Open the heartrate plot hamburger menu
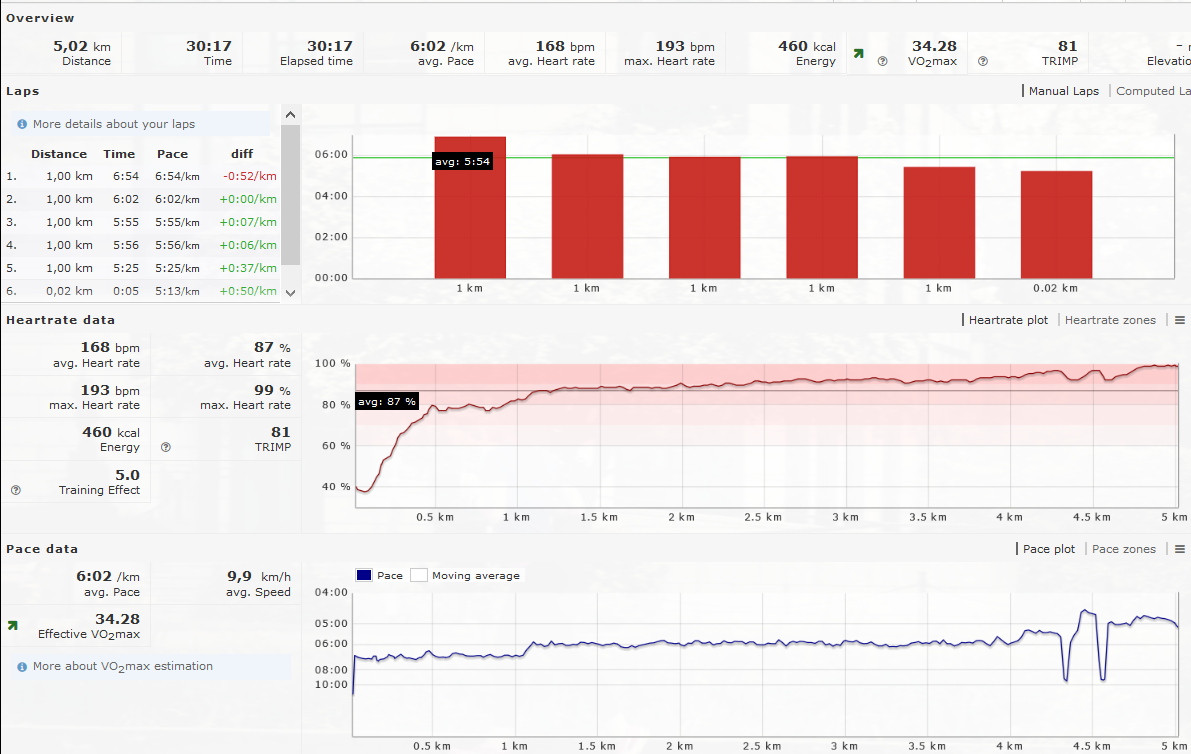The height and width of the screenshot is (754, 1191). pos(1180,320)
